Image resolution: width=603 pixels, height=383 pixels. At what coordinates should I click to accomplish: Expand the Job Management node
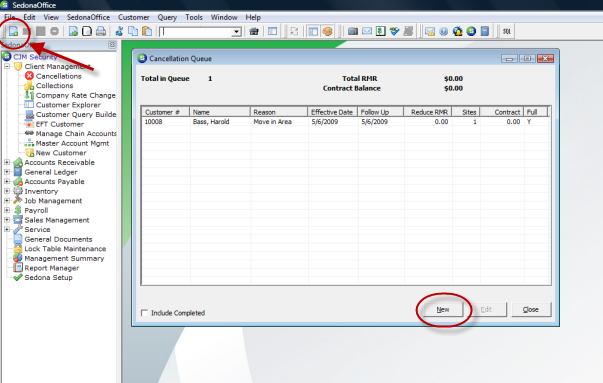pyautogui.click(x=7, y=201)
